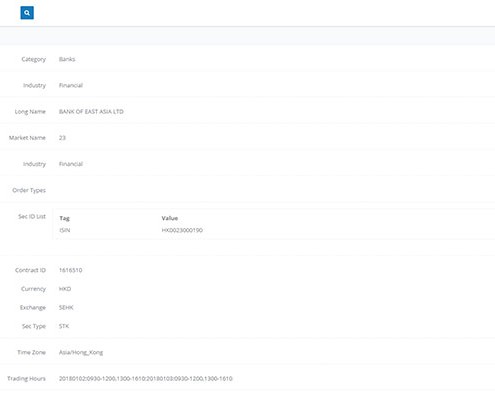Click the 'Sec Type' label
Image resolution: width=495 pixels, height=400 pixels.
34,326
